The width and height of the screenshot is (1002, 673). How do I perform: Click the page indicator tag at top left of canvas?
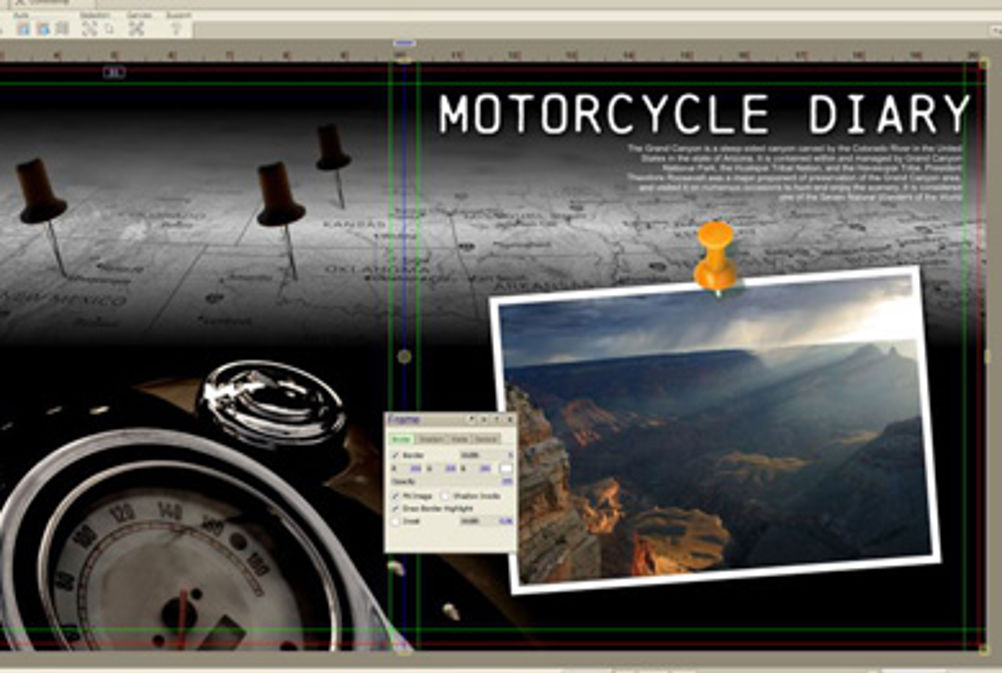[114, 72]
